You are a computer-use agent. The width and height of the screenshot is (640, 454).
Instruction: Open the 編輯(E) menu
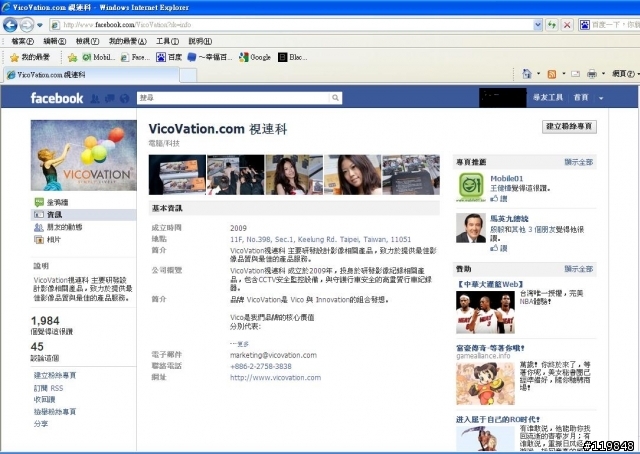tap(55, 41)
